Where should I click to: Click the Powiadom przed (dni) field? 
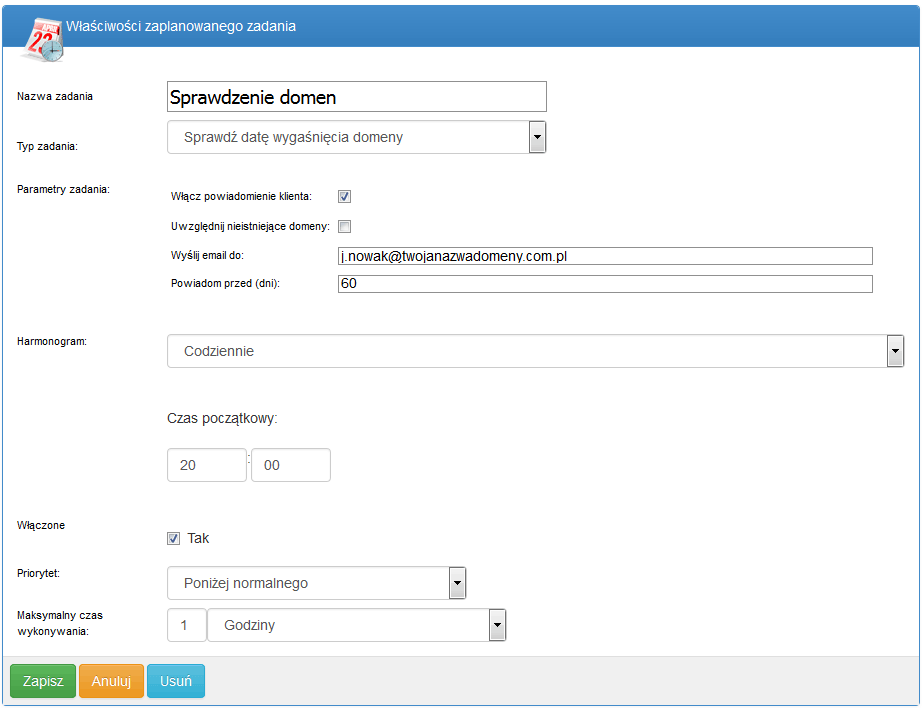[605, 283]
